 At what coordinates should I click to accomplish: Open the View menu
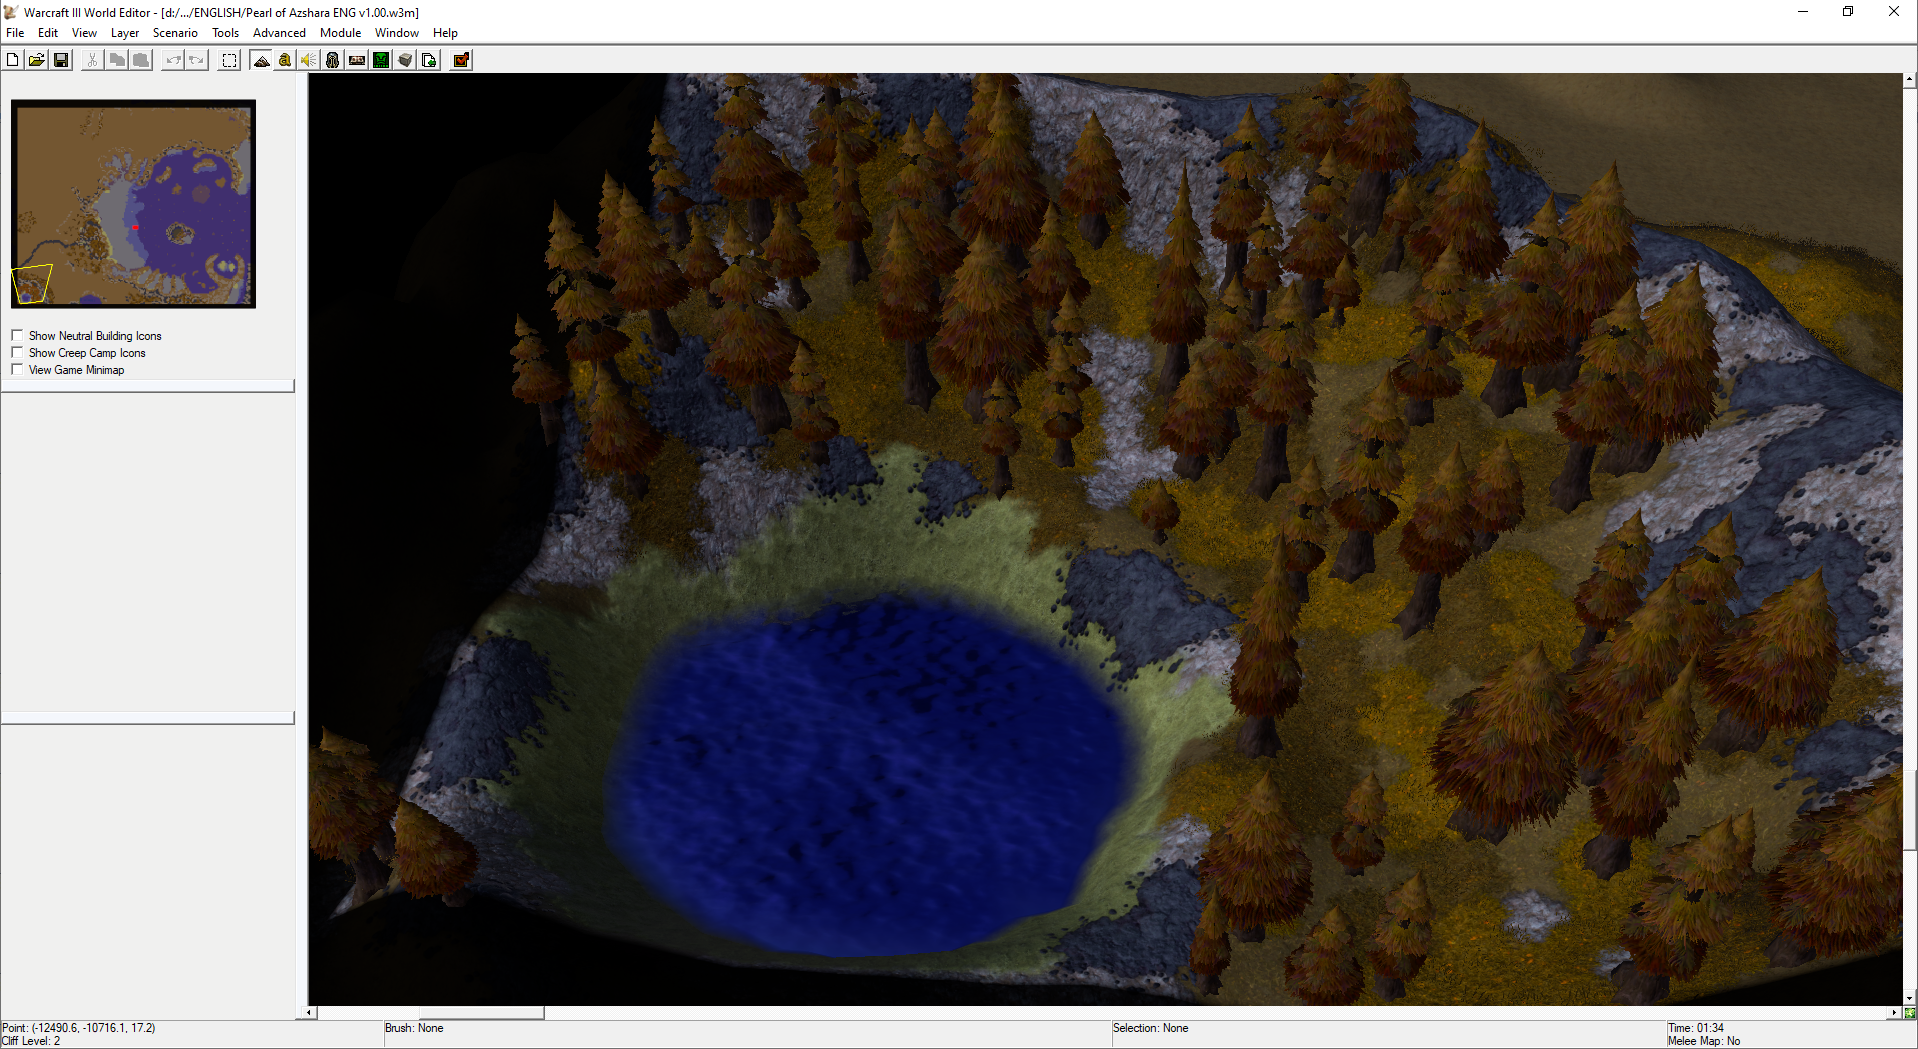click(x=84, y=33)
